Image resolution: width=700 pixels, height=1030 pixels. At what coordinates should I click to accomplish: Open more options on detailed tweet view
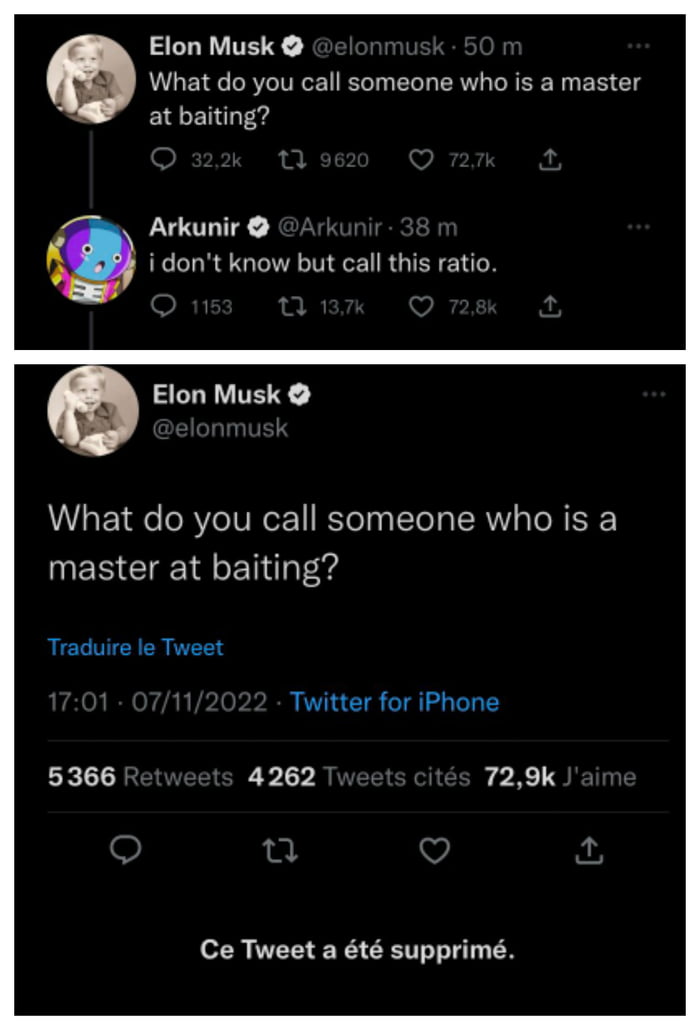click(653, 395)
